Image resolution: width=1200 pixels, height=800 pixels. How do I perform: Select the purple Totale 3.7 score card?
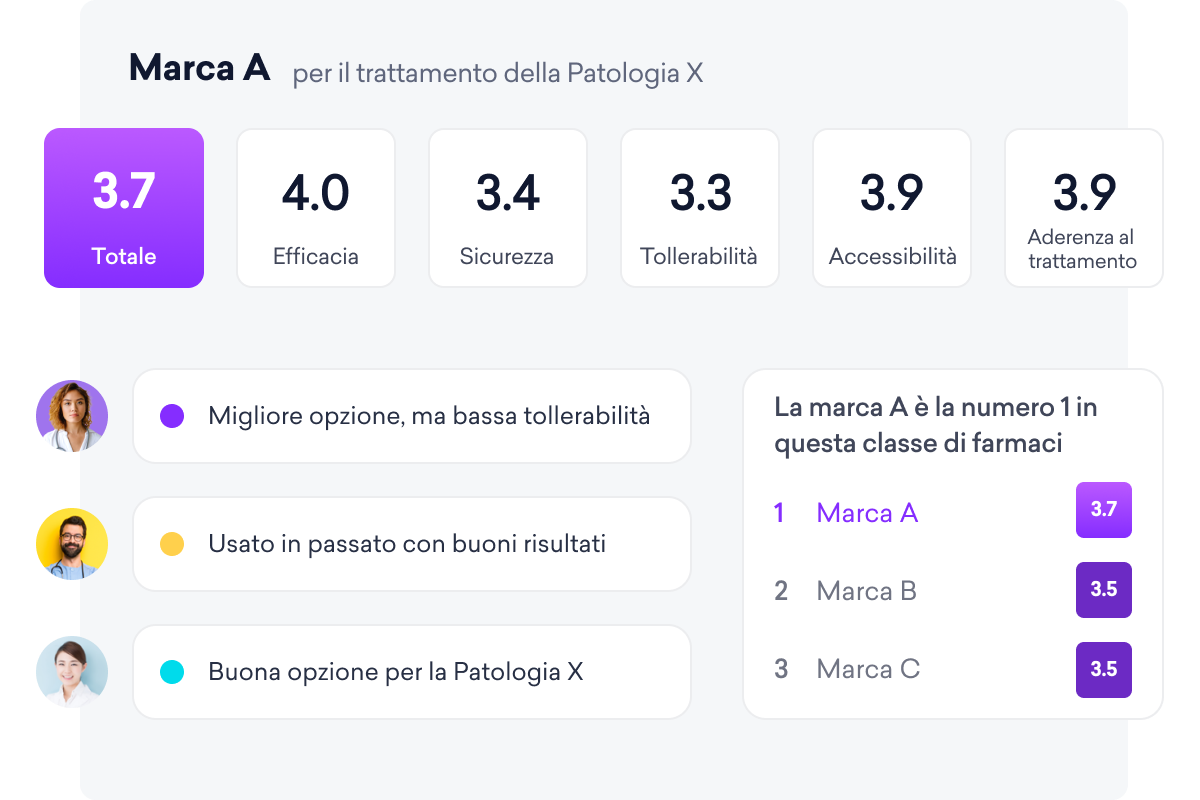123,207
